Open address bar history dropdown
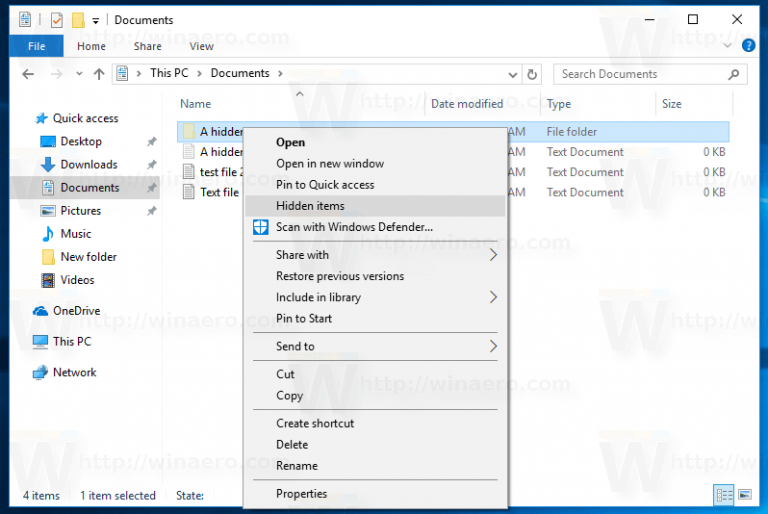This screenshot has height=514, width=768. [x=512, y=74]
